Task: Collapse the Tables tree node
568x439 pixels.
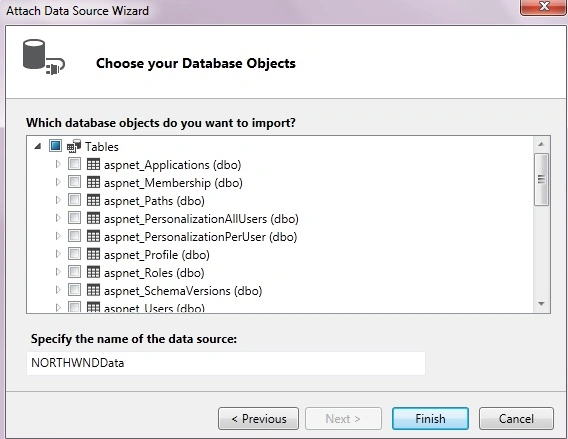Action: pos(38,146)
